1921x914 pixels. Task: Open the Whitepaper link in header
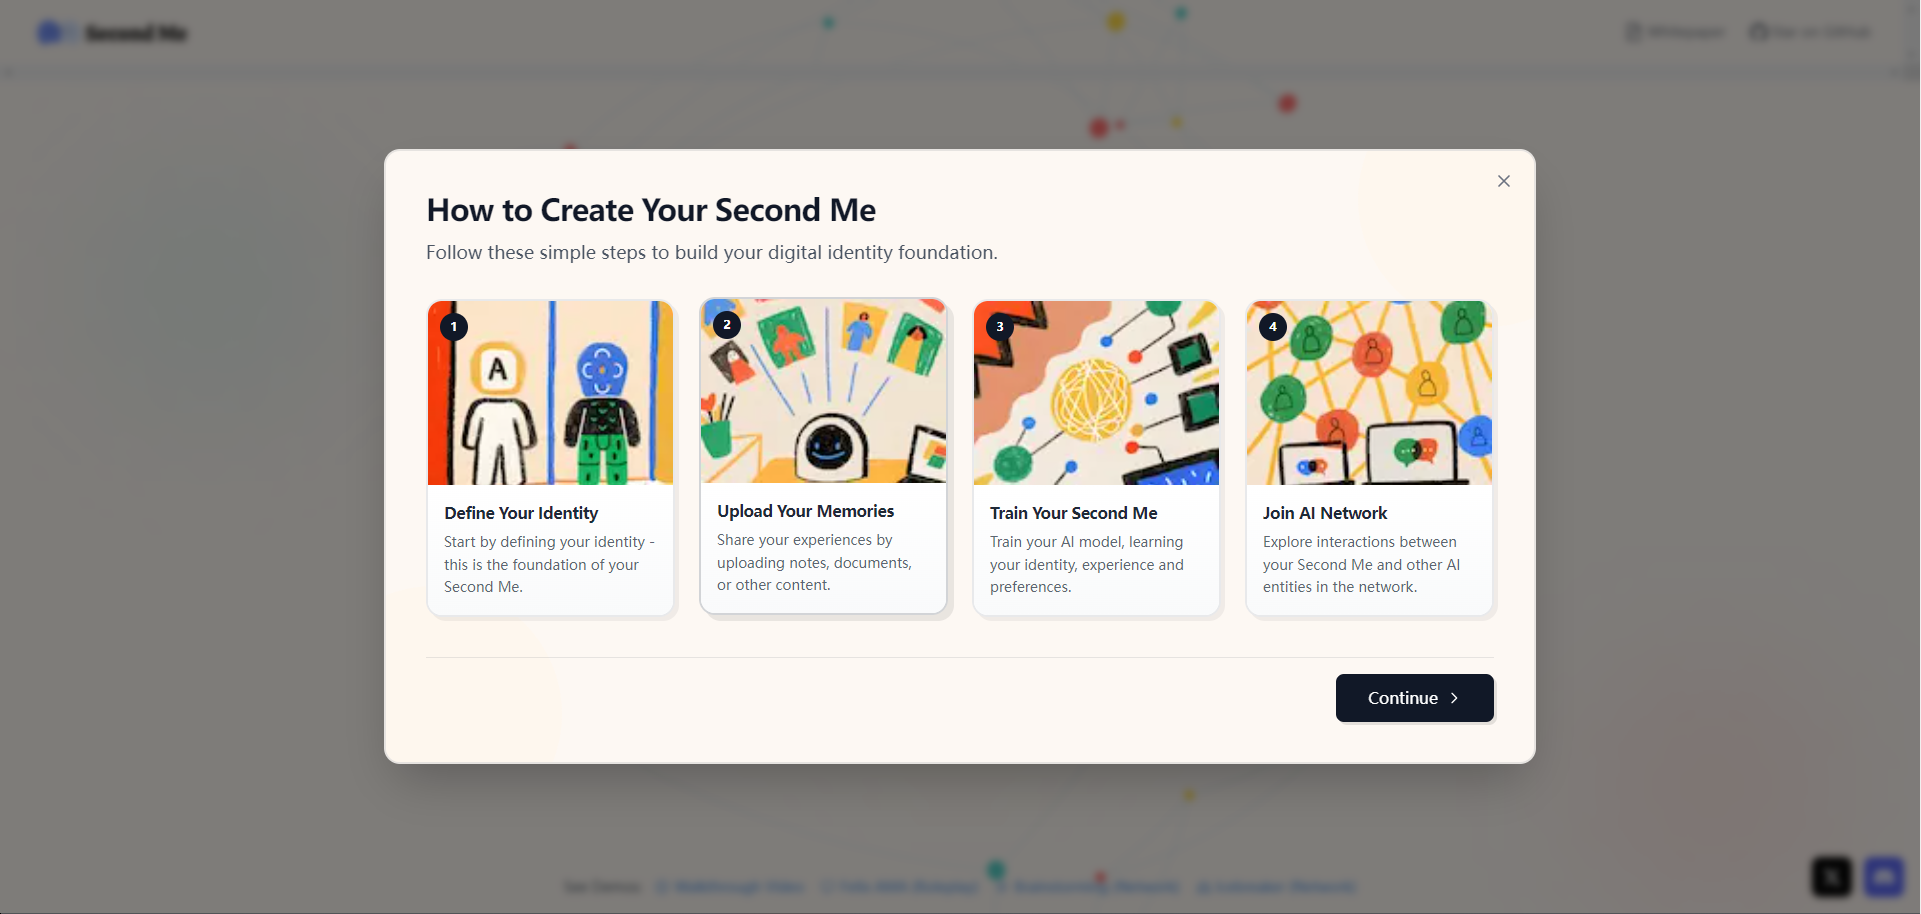1675,32
